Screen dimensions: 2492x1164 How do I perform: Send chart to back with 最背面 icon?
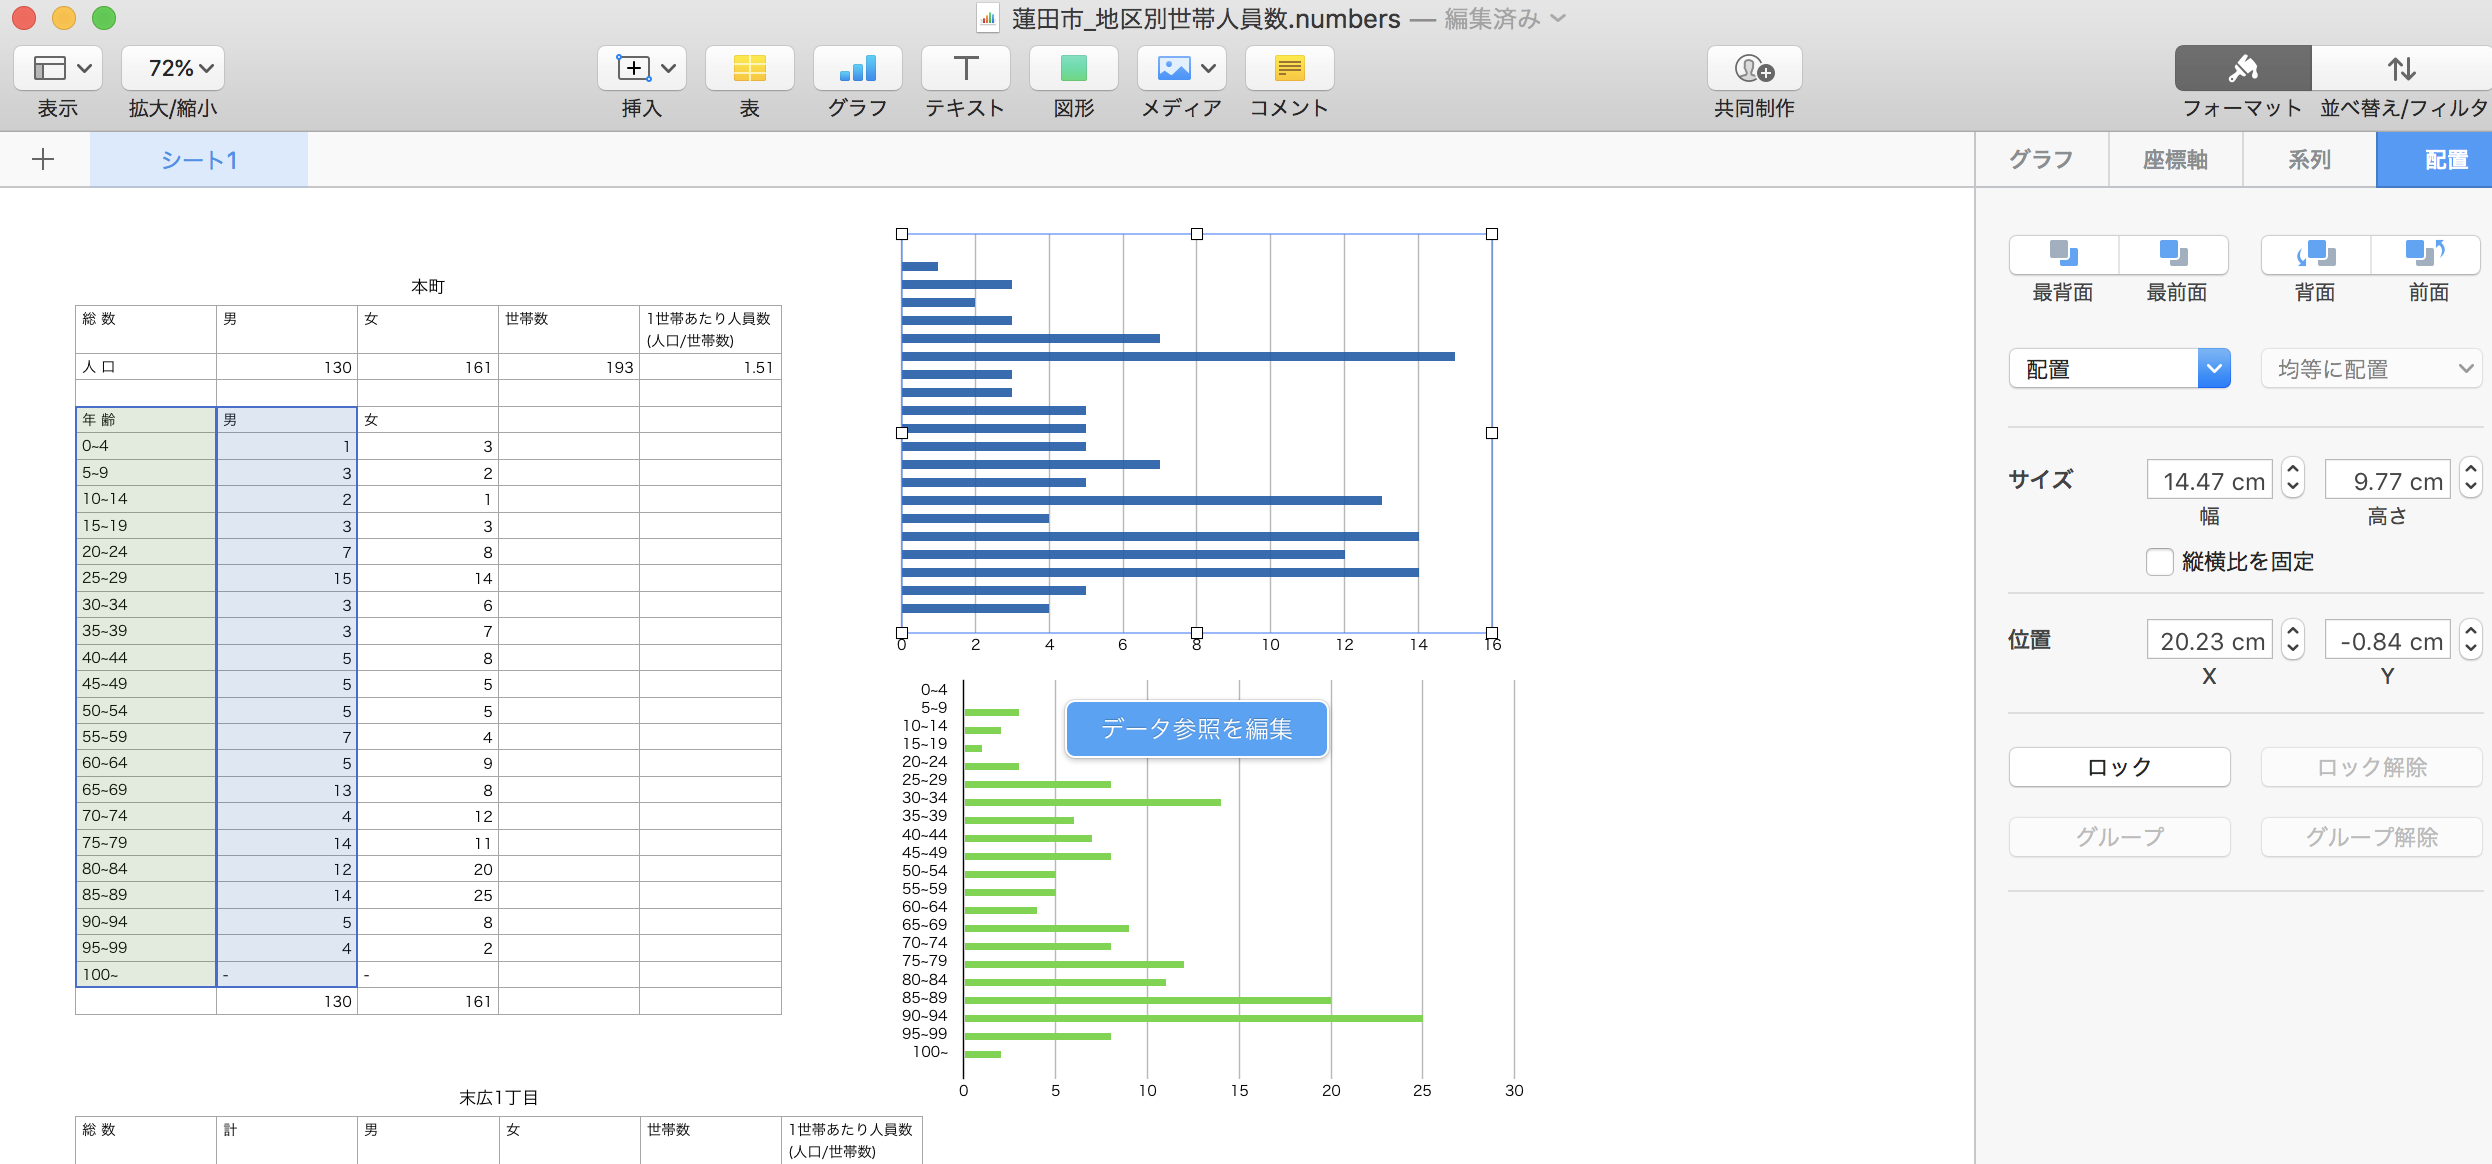tap(2063, 255)
